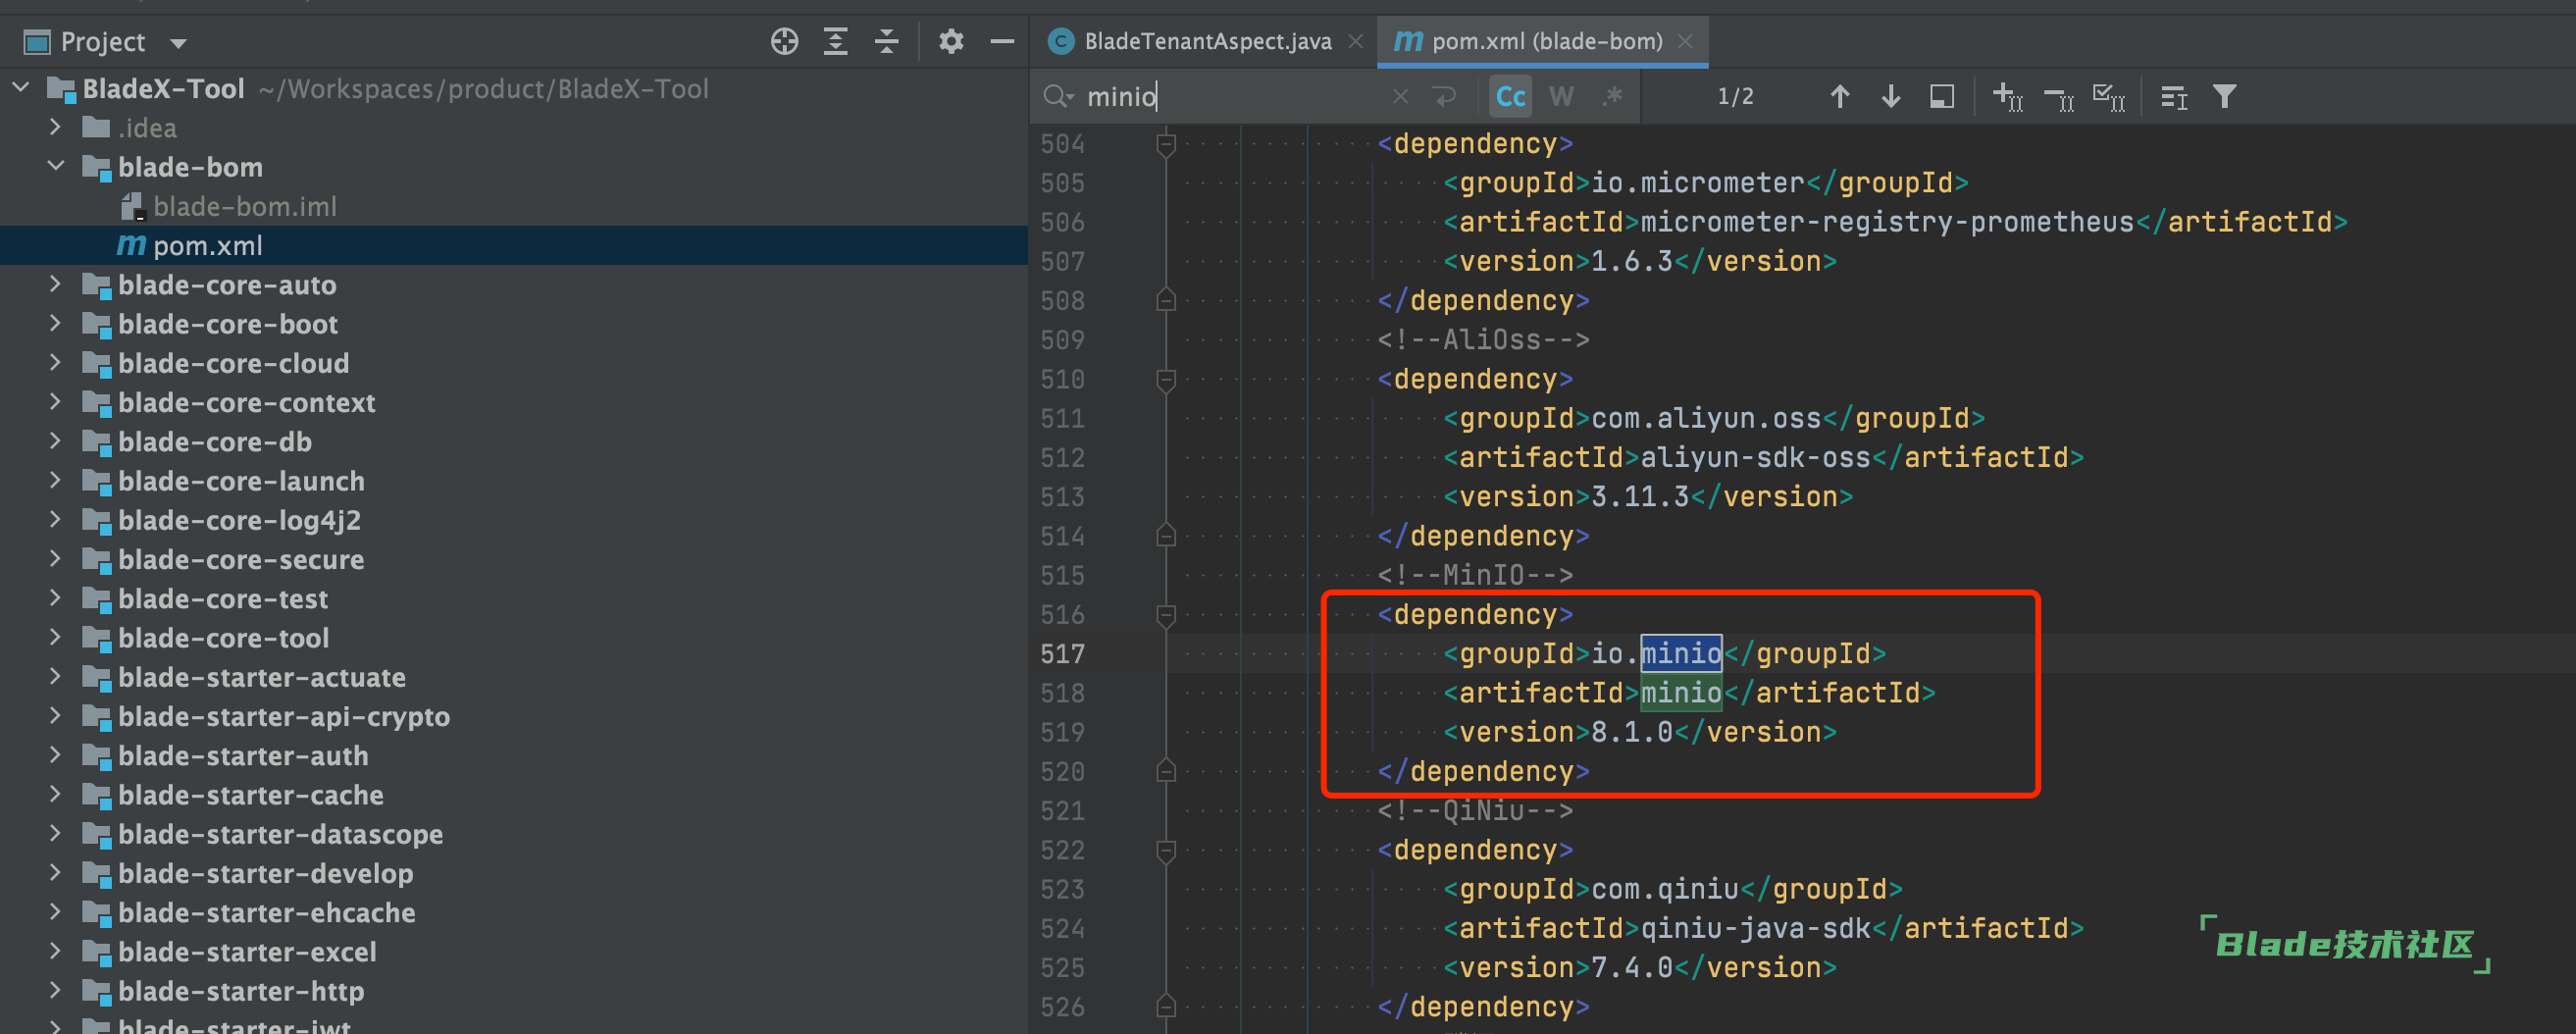The image size is (2576, 1034).
Task: Expand the blade-core-cloud module
Action: 56,362
